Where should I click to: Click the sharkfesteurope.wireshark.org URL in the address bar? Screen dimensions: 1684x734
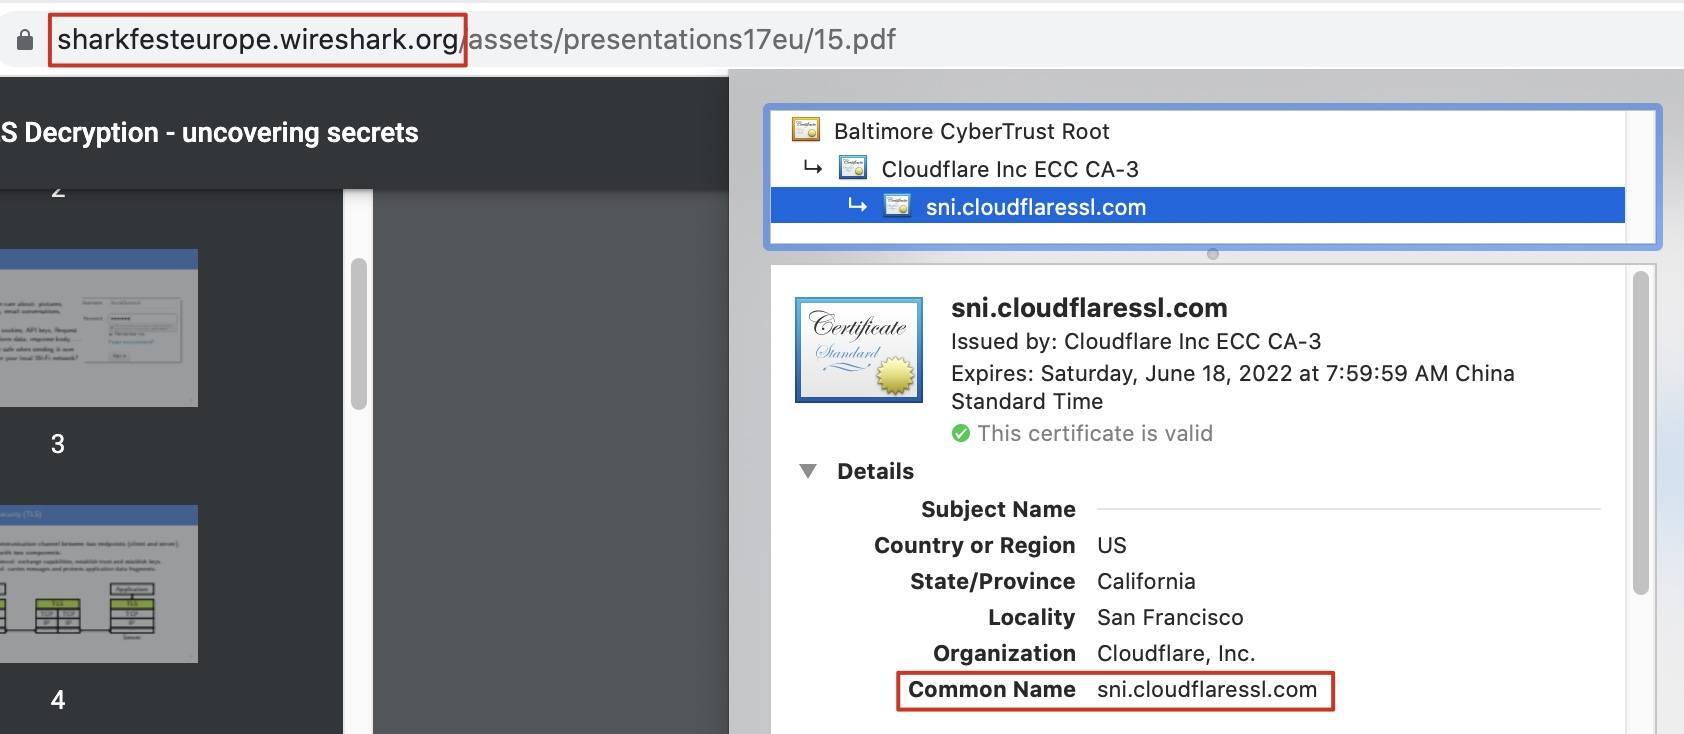coord(257,40)
